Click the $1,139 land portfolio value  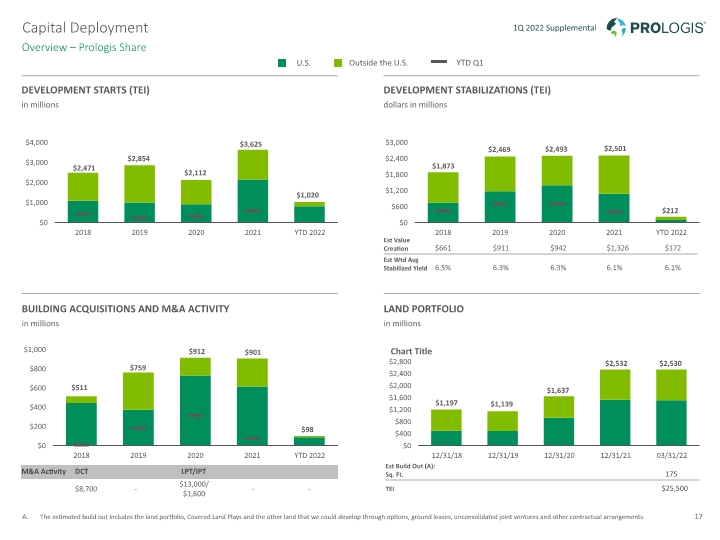point(501,404)
